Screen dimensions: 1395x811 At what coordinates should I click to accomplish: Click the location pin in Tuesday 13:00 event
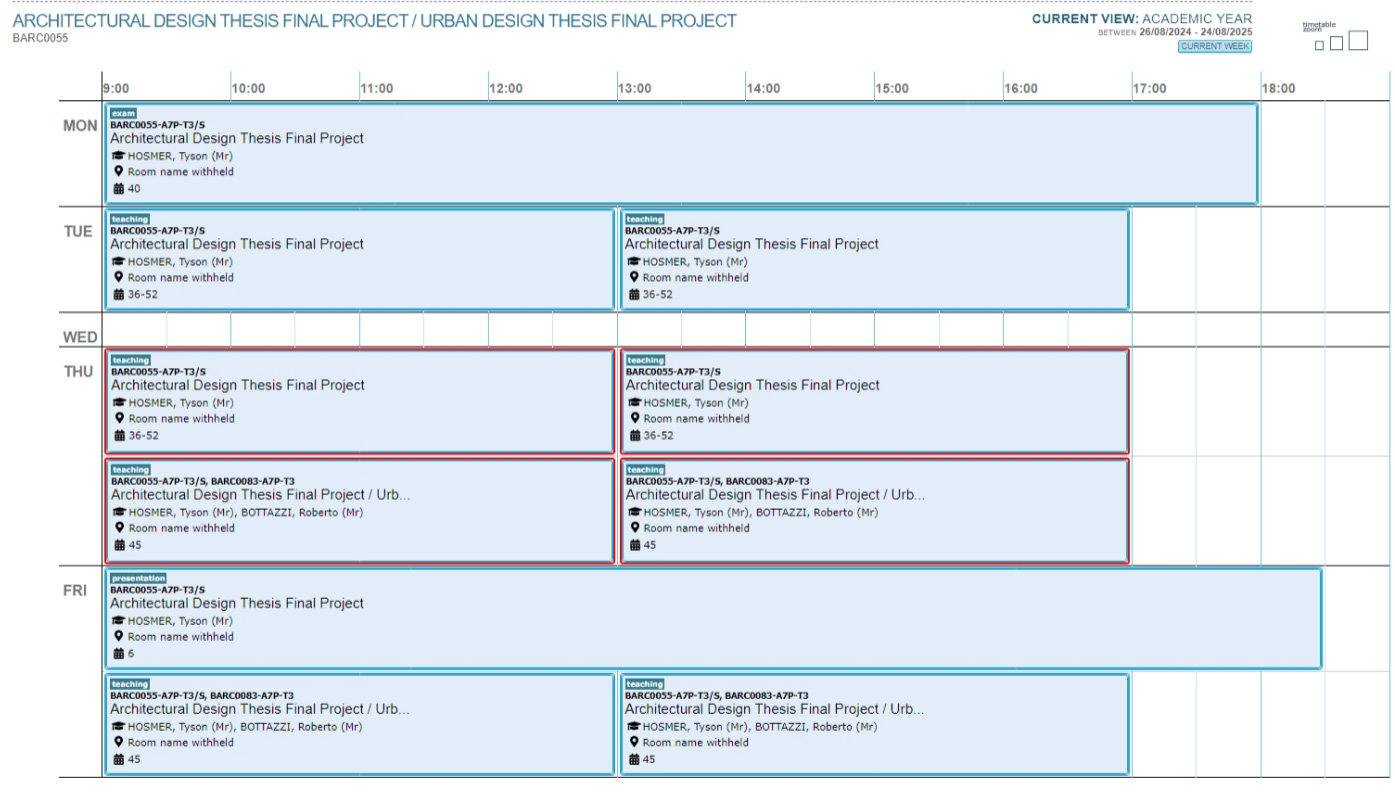[x=633, y=277]
